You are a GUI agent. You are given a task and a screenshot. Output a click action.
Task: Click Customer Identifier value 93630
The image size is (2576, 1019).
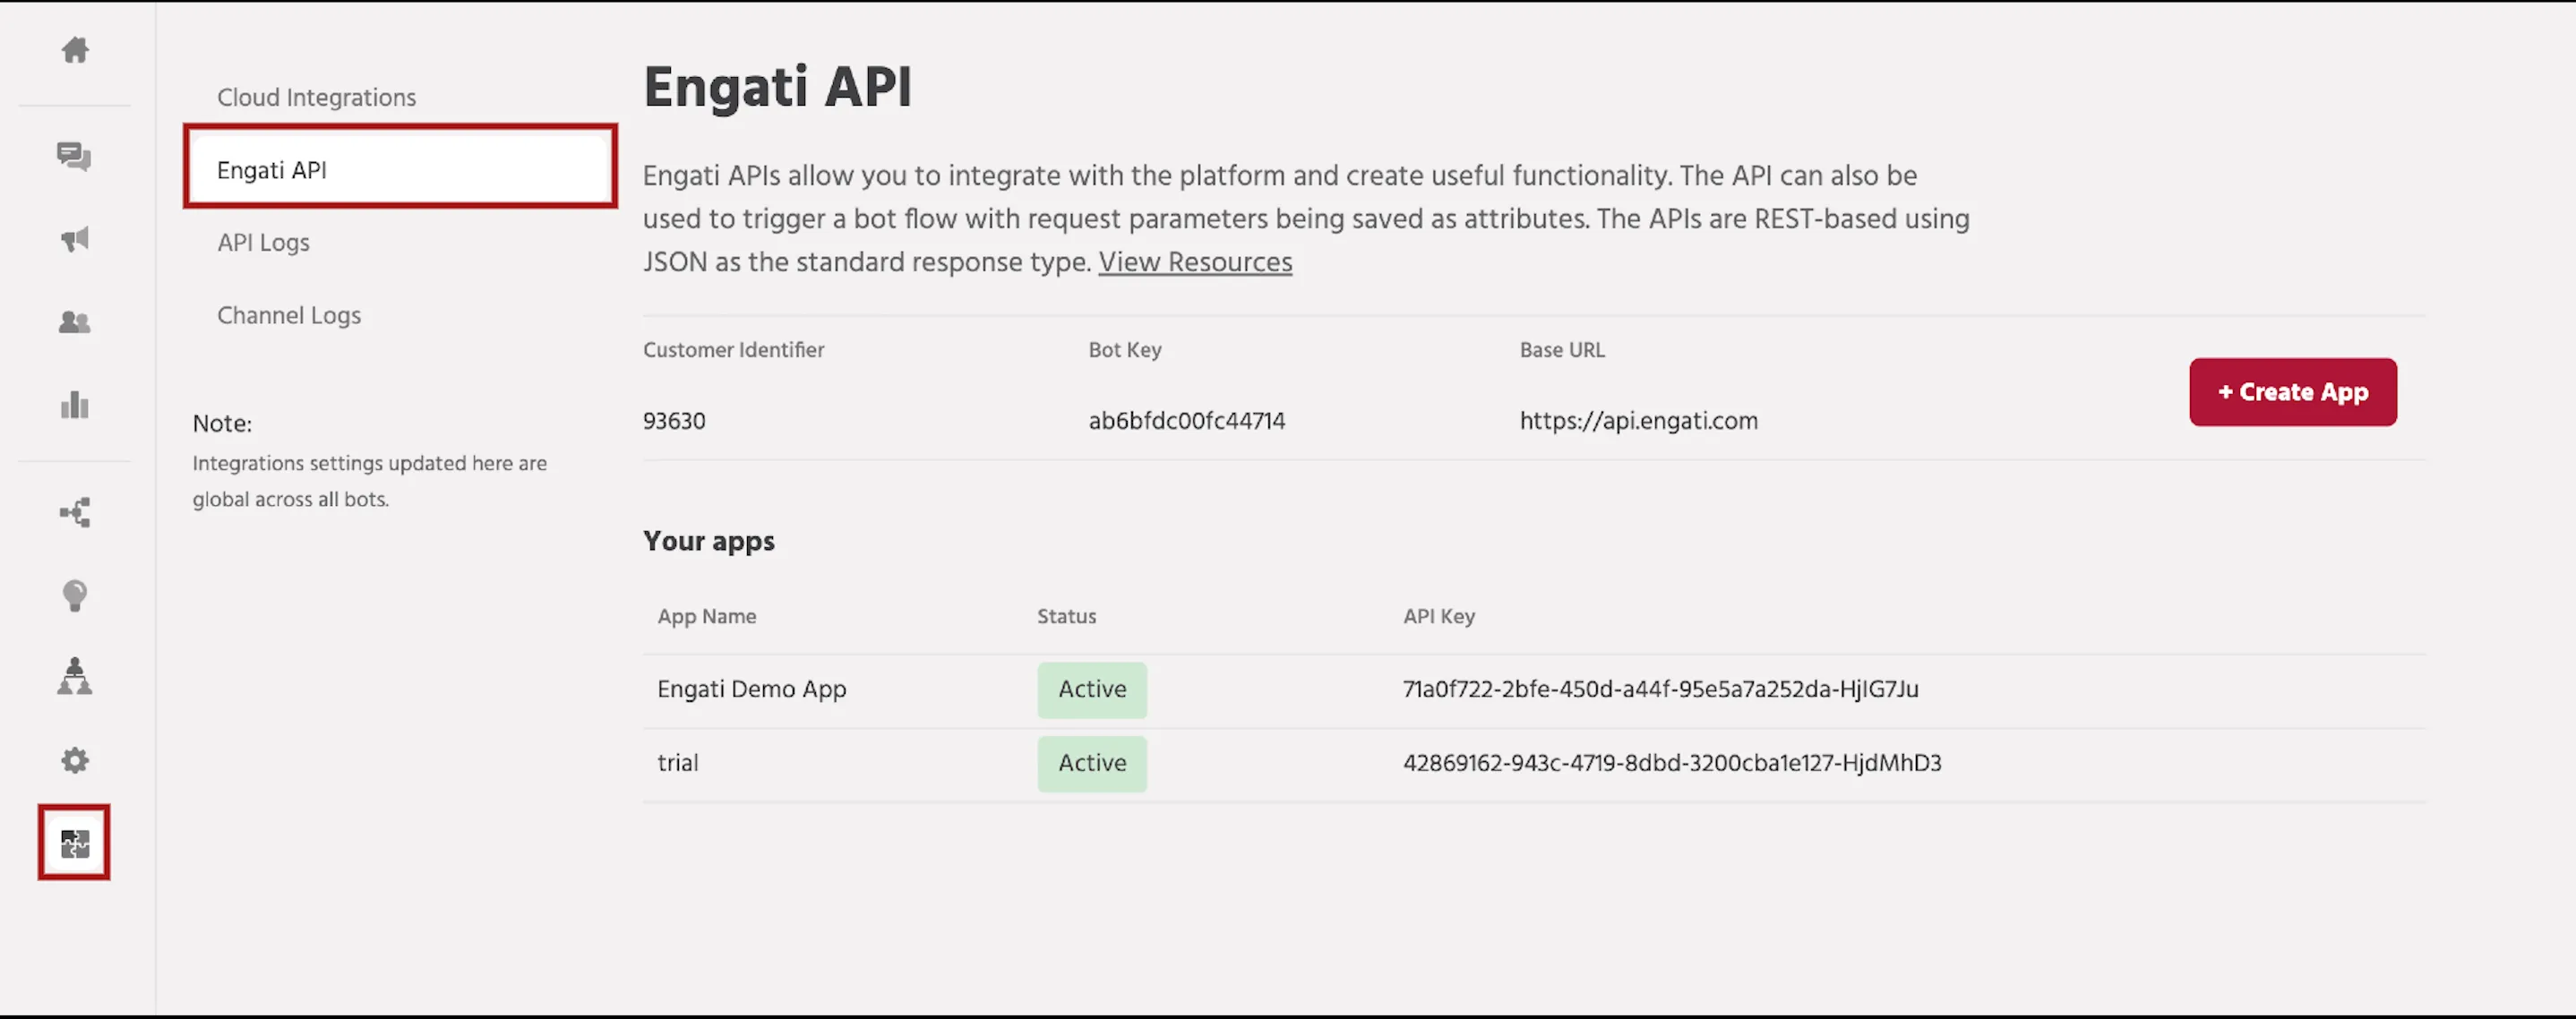coord(674,421)
